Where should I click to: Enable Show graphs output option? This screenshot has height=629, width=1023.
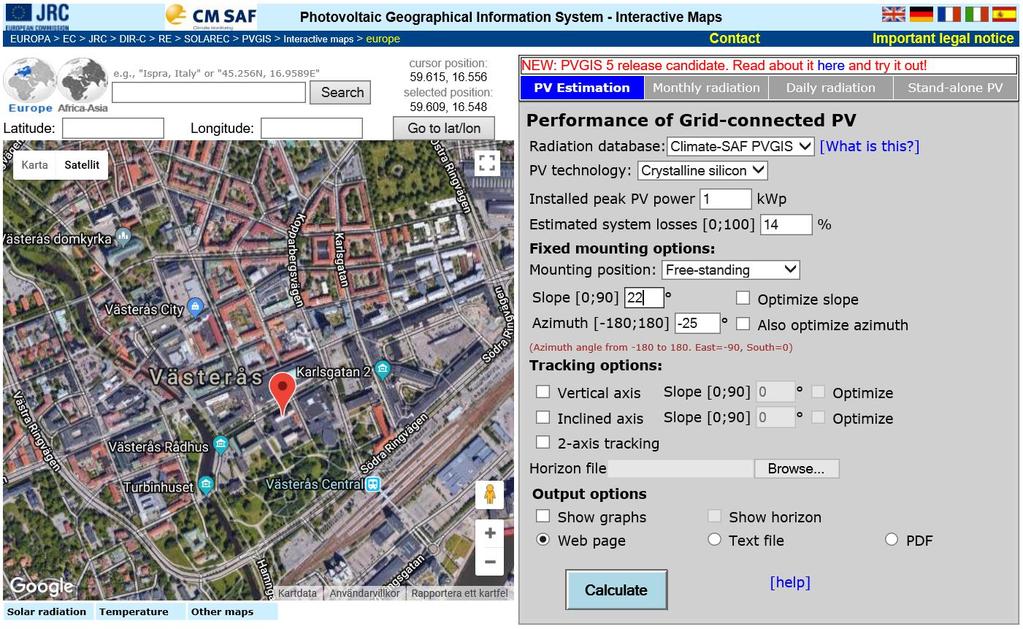[542, 516]
